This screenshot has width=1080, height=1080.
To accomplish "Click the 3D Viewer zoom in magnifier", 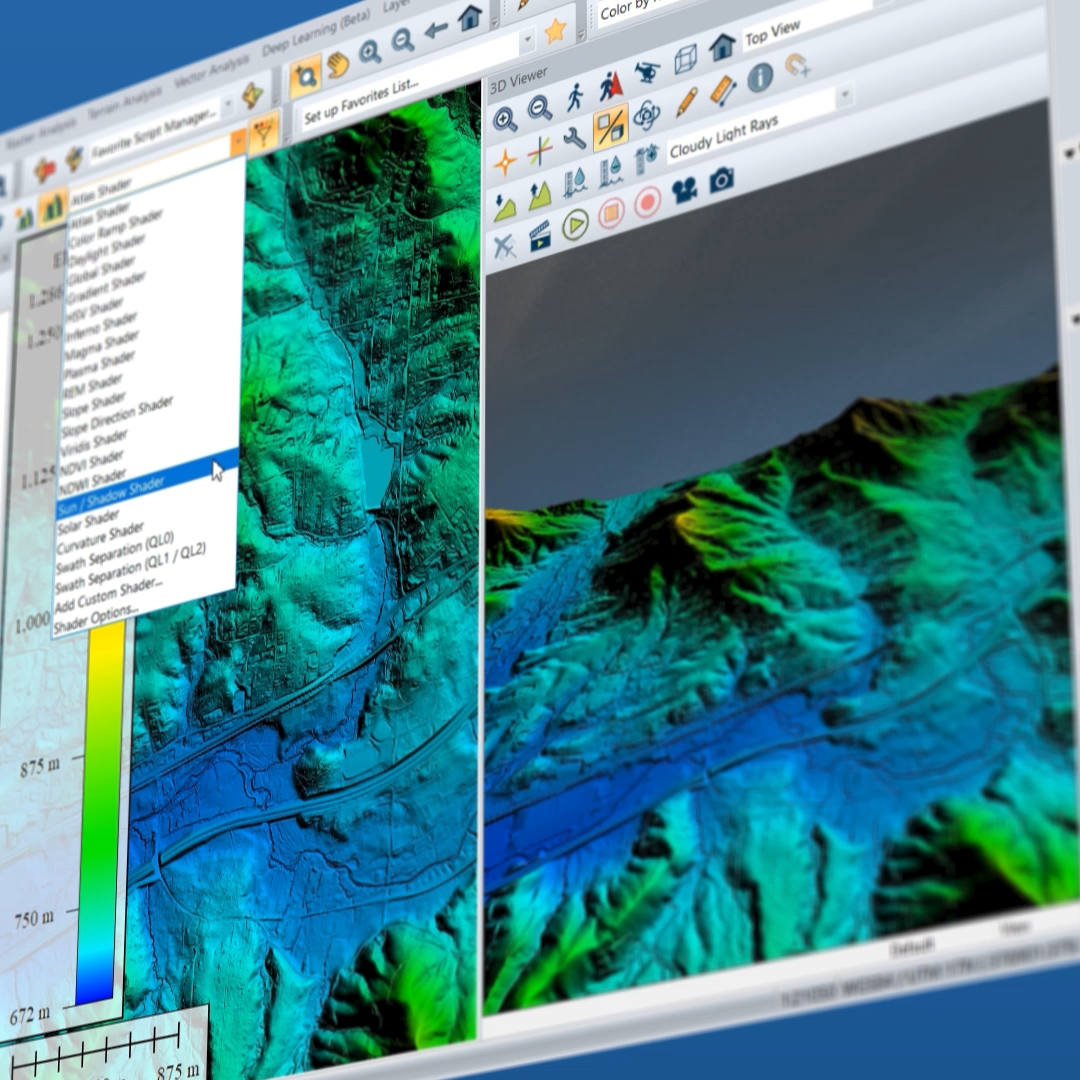I will 505,120.
